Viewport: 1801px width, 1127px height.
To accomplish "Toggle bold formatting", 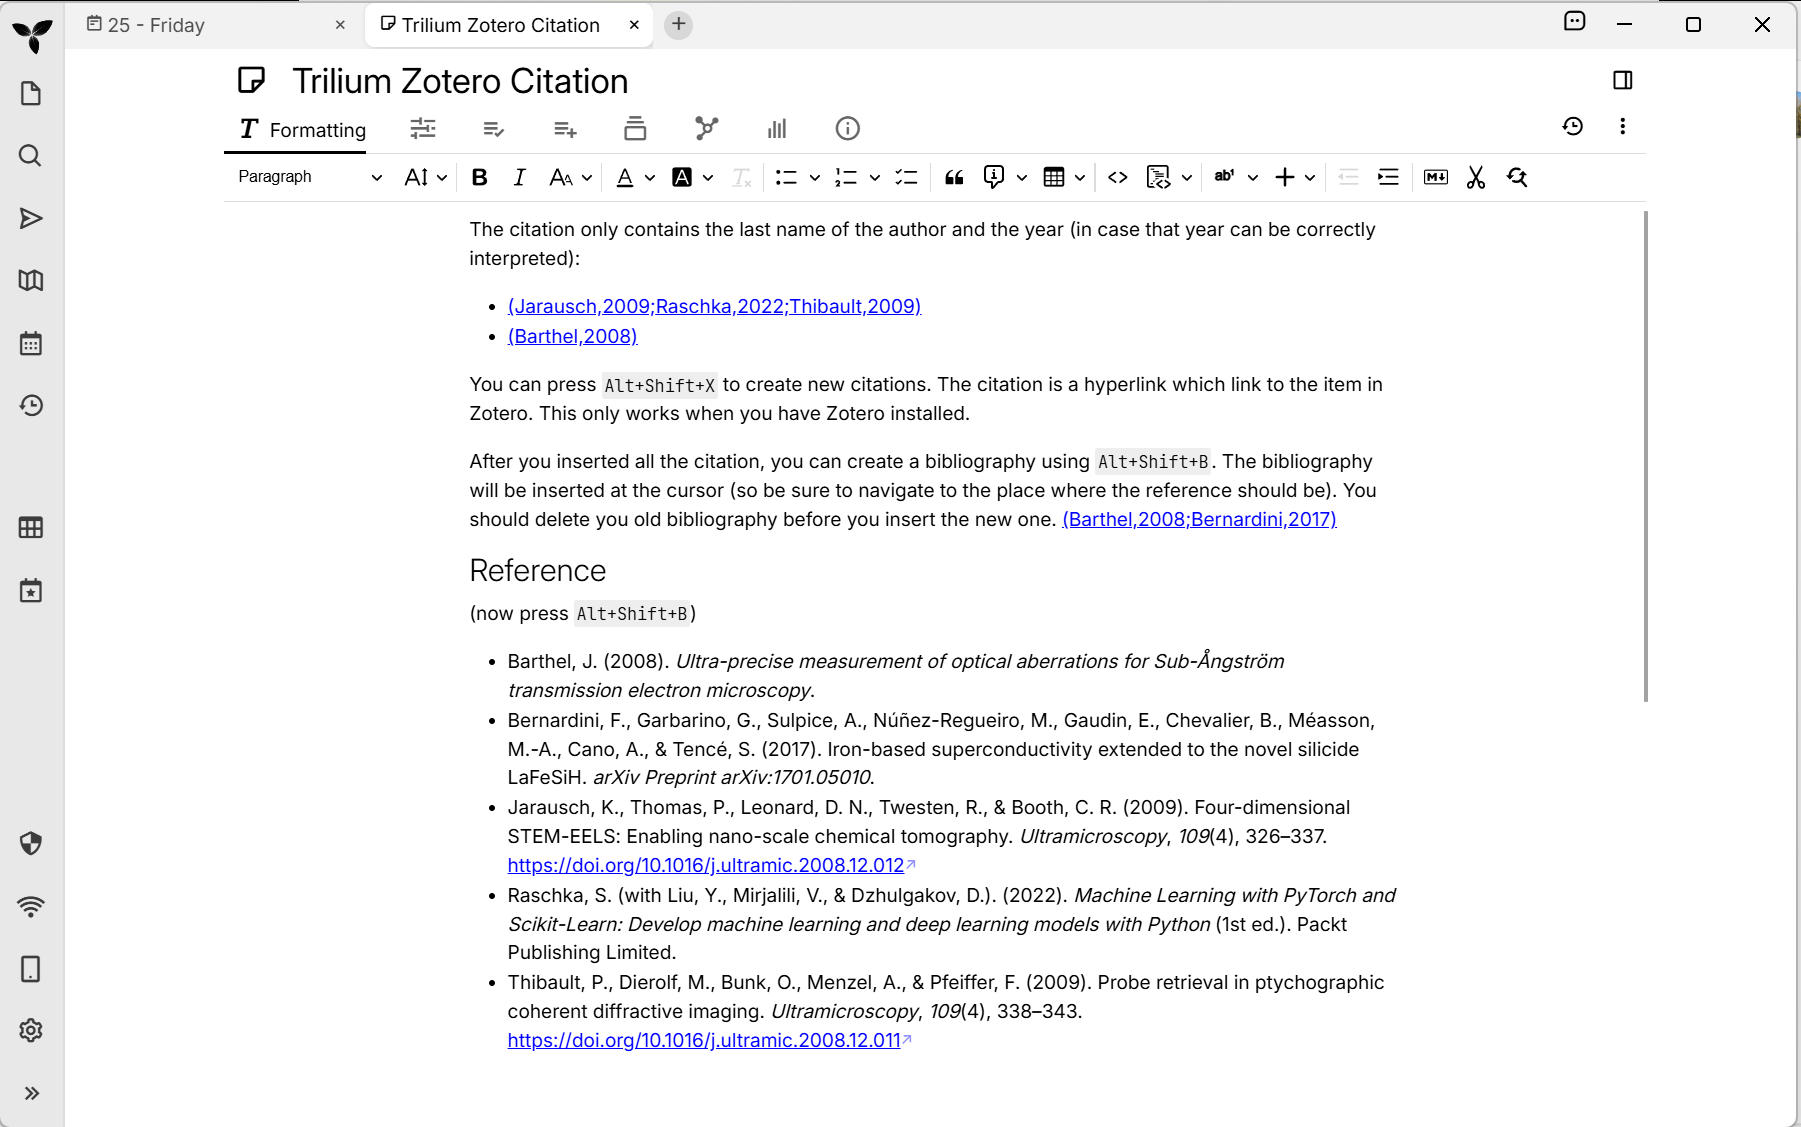I will pyautogui.click(x=480, y=177).
